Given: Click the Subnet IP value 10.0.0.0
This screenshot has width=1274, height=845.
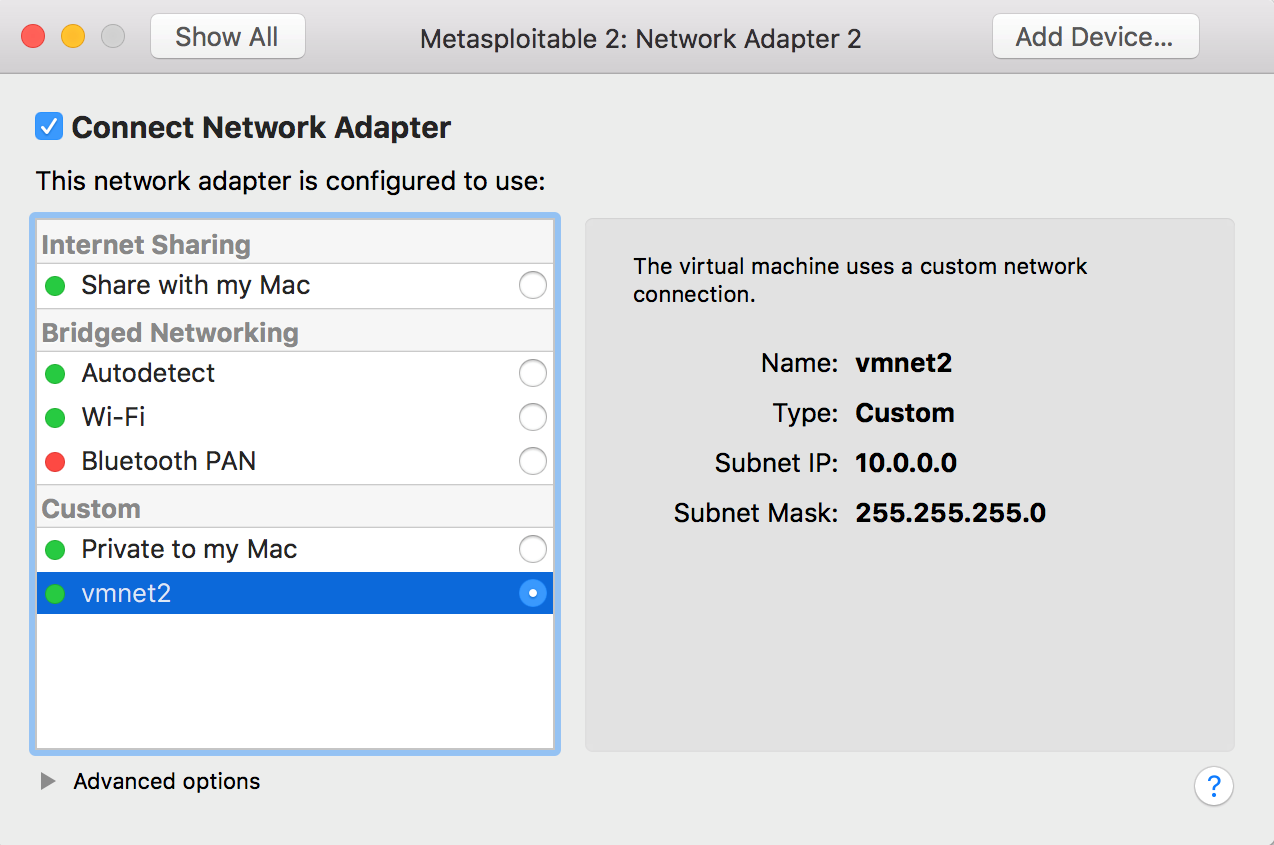Looking at the screenshot, I should (906, 463).
